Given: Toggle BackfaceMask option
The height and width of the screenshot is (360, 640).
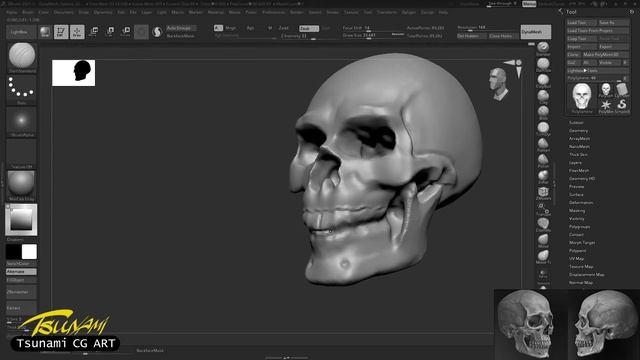Looking at the screenshot, I should click(181, 36).
